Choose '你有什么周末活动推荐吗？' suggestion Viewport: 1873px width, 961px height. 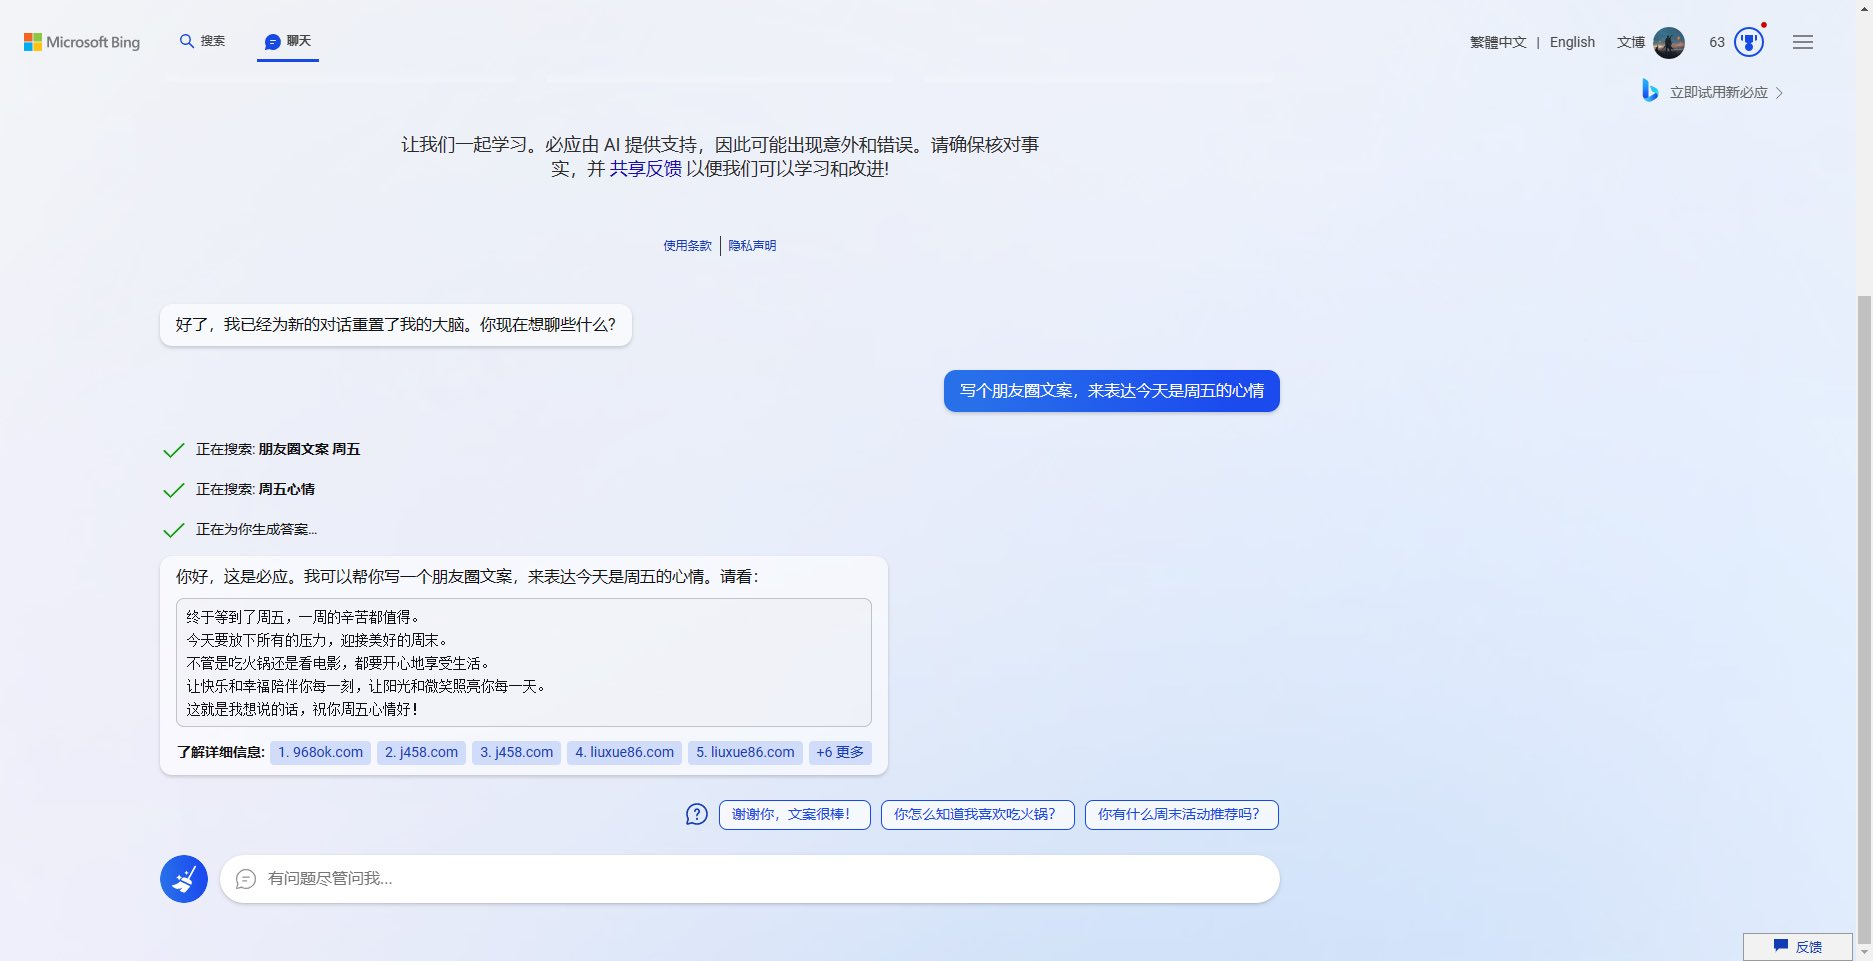[1181, 815]
